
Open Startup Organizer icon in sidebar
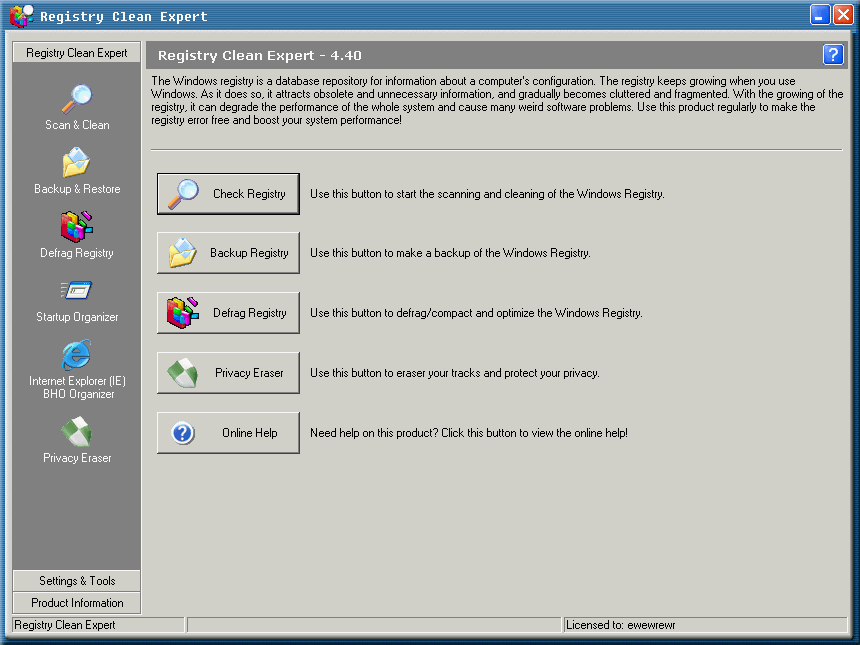tap(76, 290)
